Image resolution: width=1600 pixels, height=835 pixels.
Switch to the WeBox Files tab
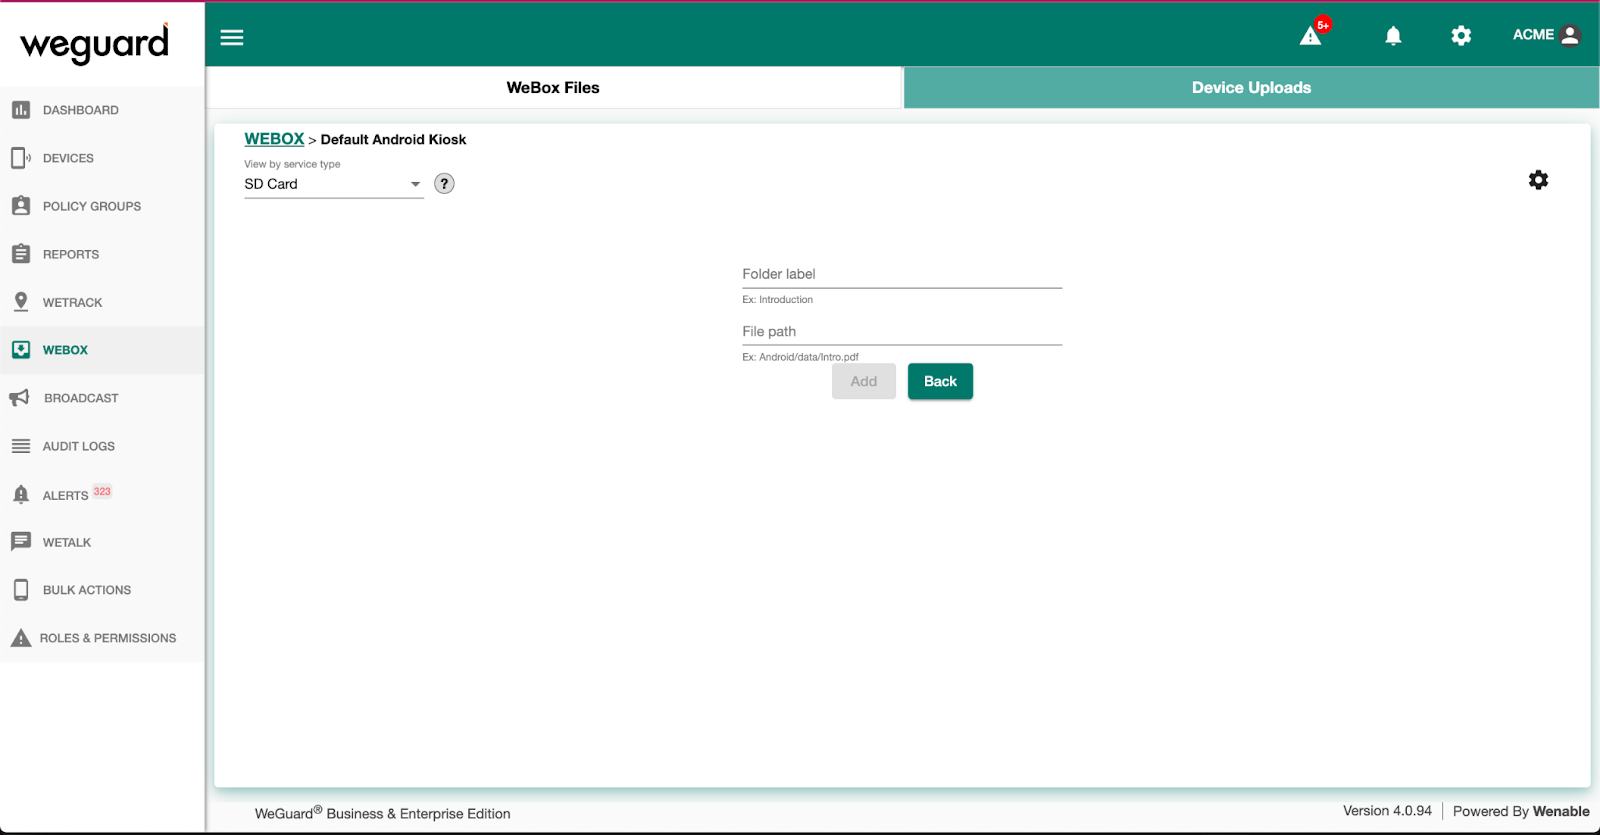click(x=553, y=88)
